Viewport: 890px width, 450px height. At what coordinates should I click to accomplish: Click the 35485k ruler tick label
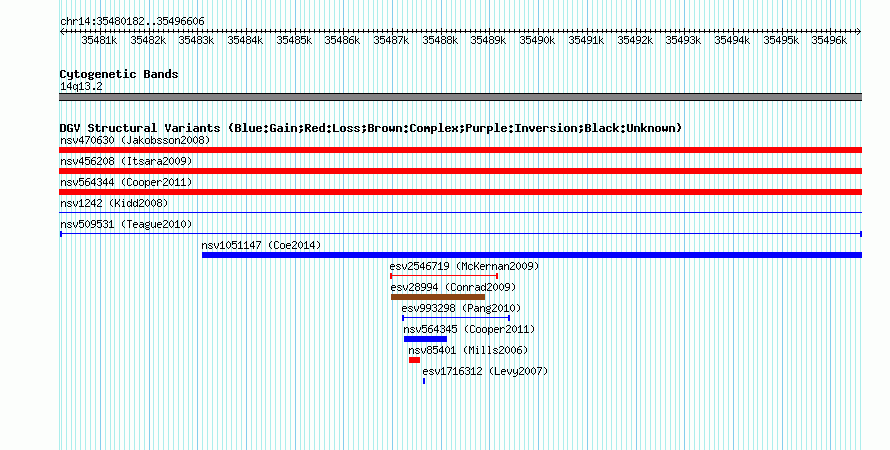(294, 40)
